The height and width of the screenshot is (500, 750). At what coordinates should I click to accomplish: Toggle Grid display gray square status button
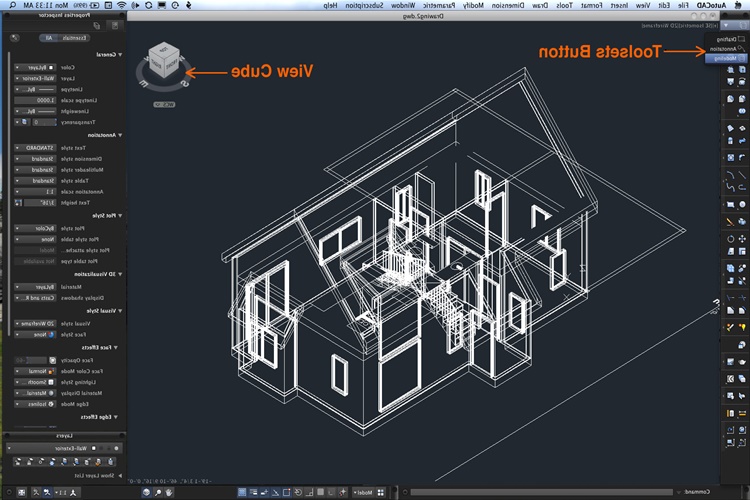tap(320, 492)
